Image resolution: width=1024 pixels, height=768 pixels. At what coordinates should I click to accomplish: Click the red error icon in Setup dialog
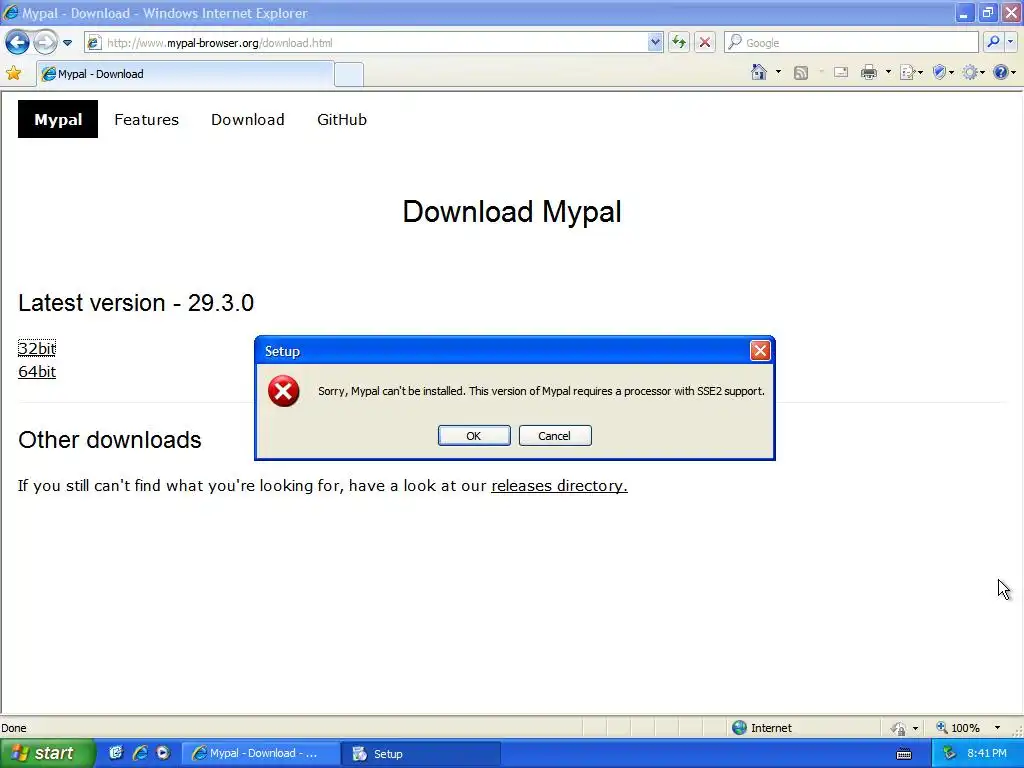[x=283, y=391]
